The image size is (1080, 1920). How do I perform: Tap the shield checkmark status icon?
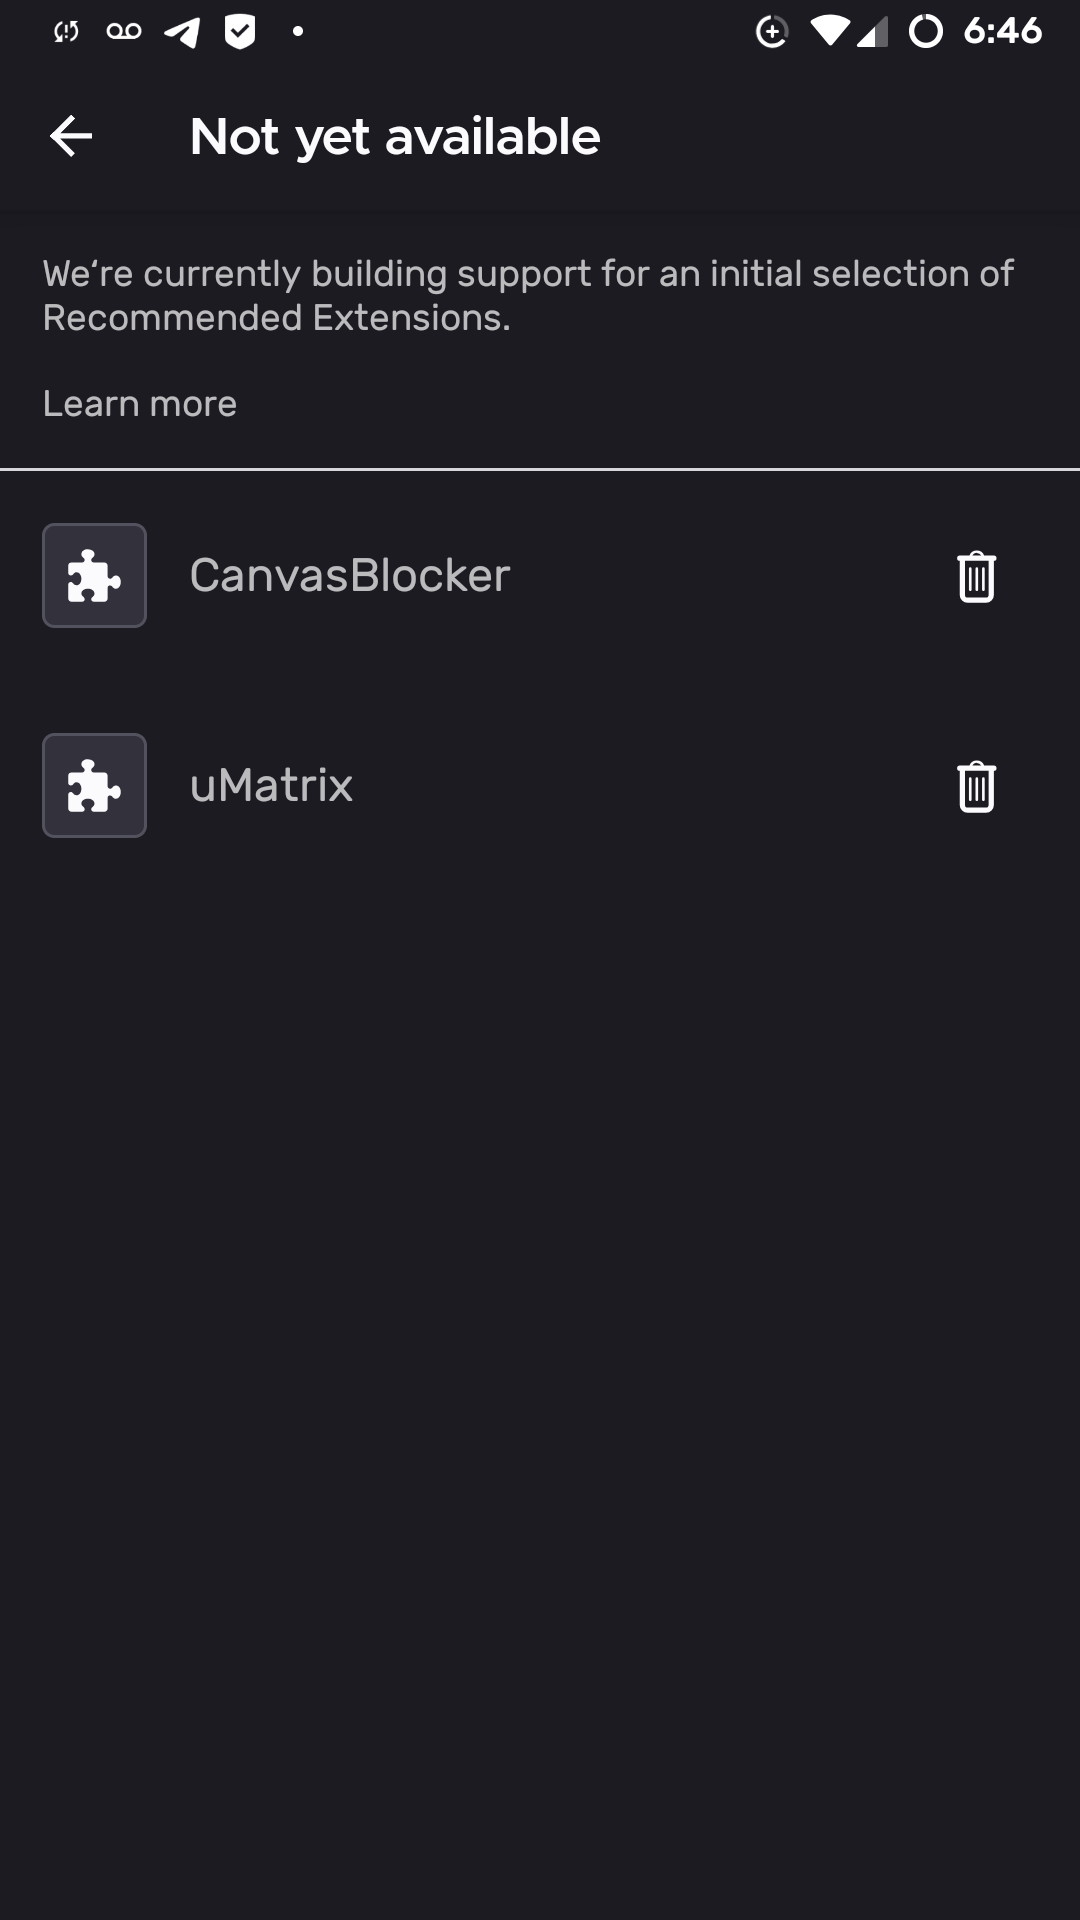240,32
